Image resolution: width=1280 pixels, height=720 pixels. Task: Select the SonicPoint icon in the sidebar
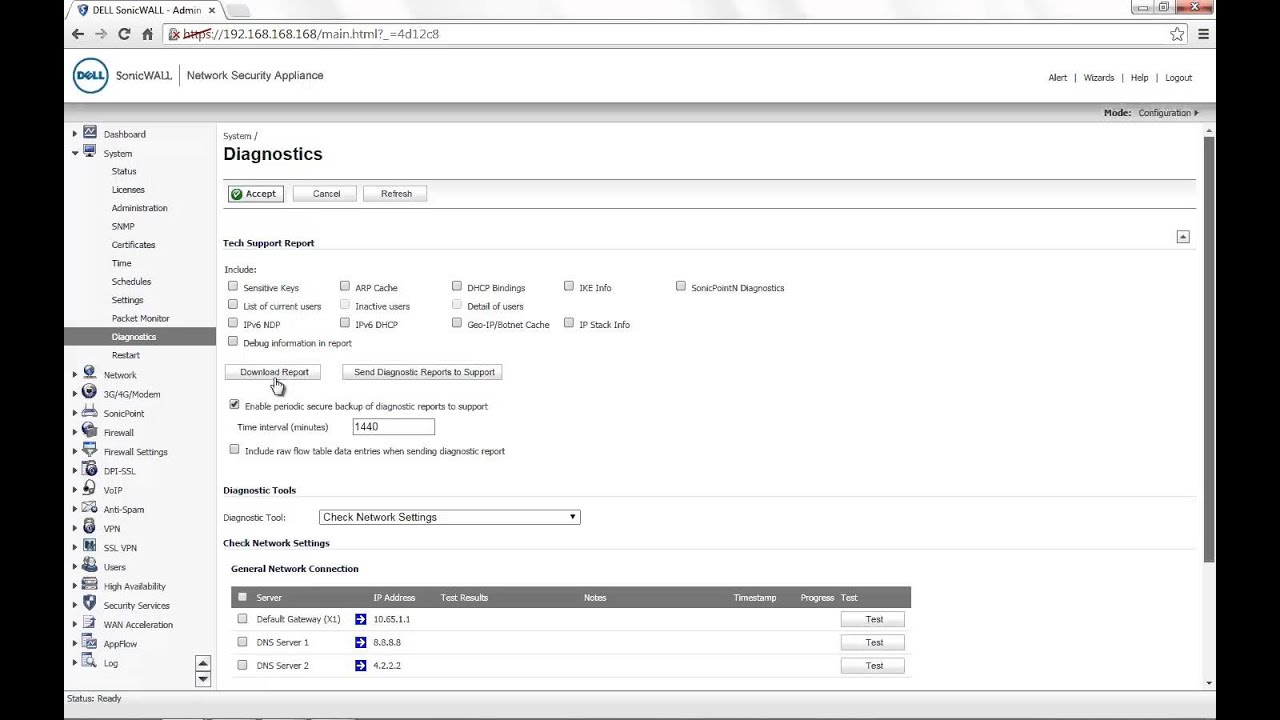(x=90, y=413)
